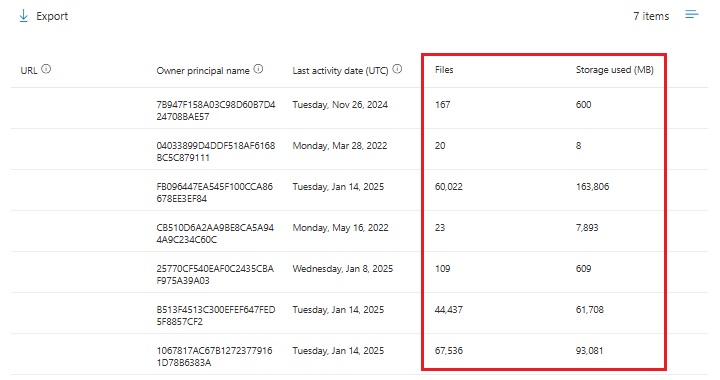Click the storage value 600

(x=584, y=105)
